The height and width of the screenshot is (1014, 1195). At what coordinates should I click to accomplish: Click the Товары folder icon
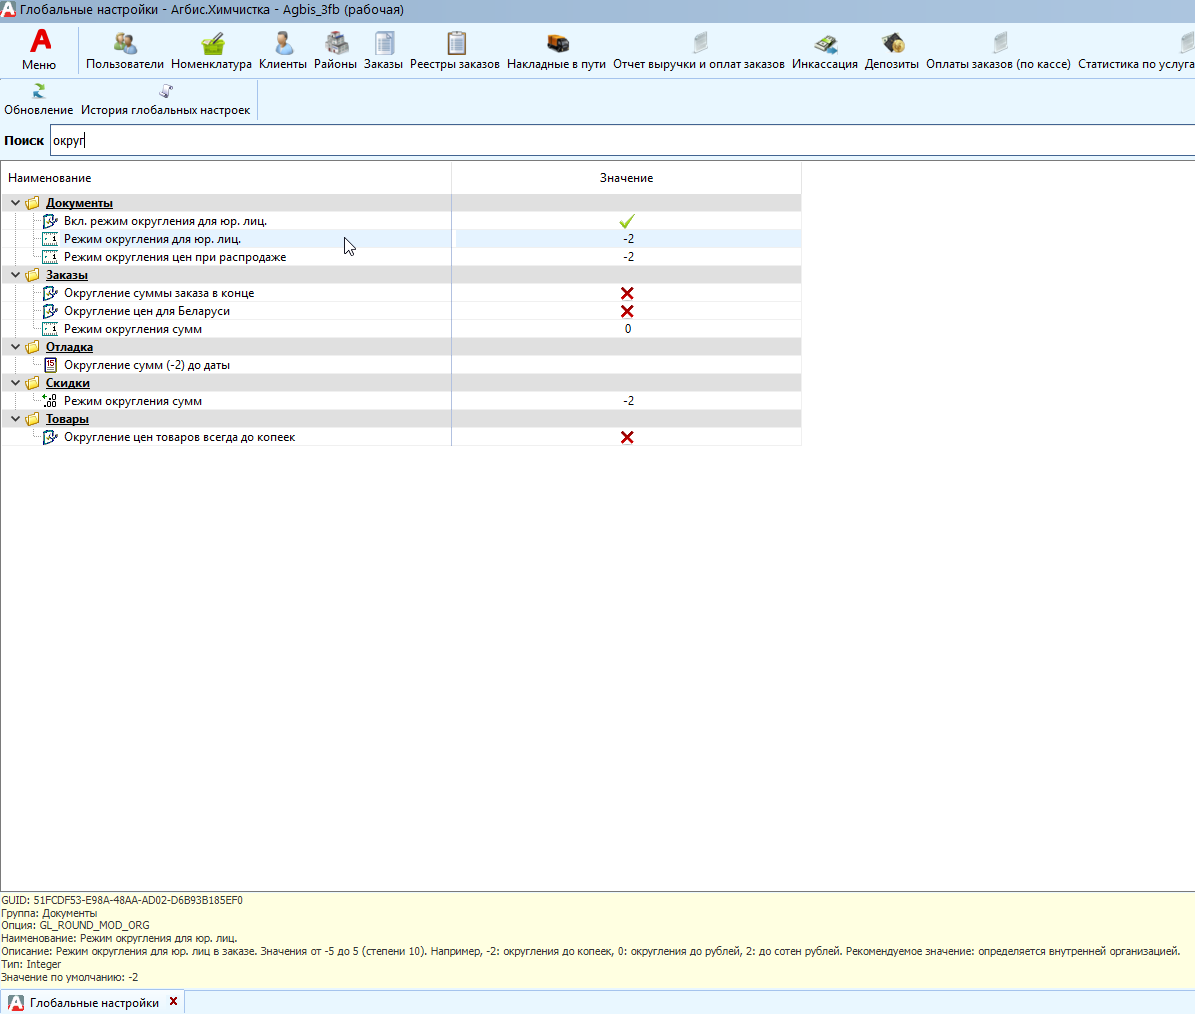(33, 419)
